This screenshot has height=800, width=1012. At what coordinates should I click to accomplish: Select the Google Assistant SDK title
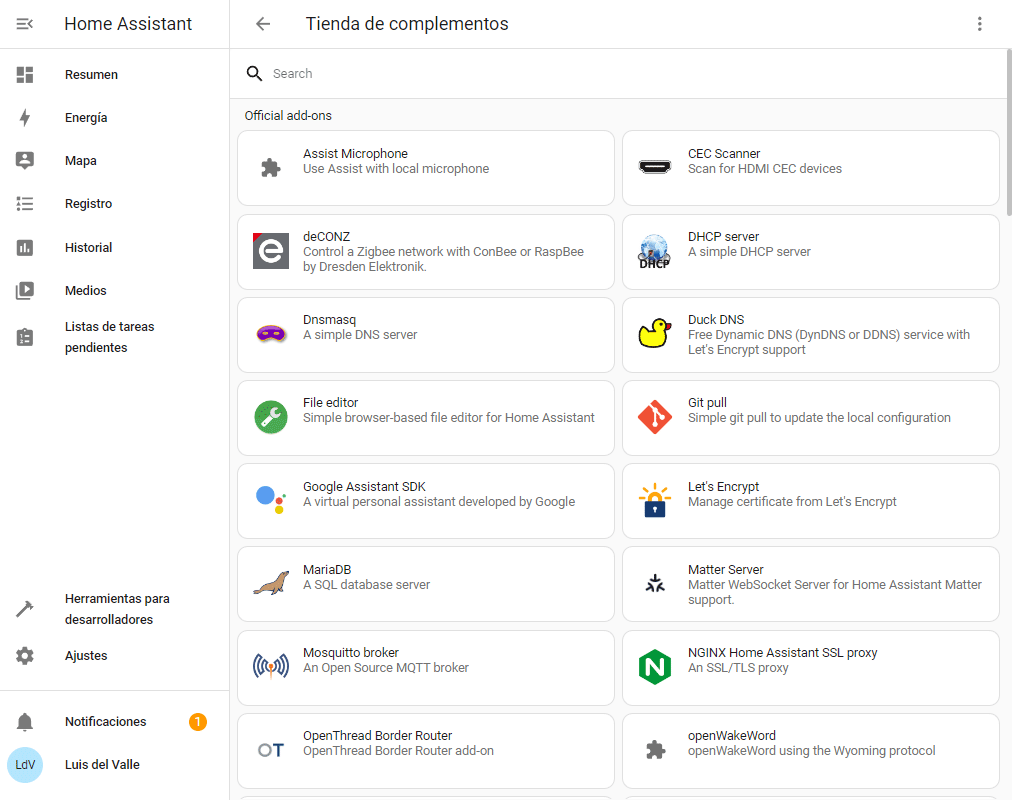[364, 486]
